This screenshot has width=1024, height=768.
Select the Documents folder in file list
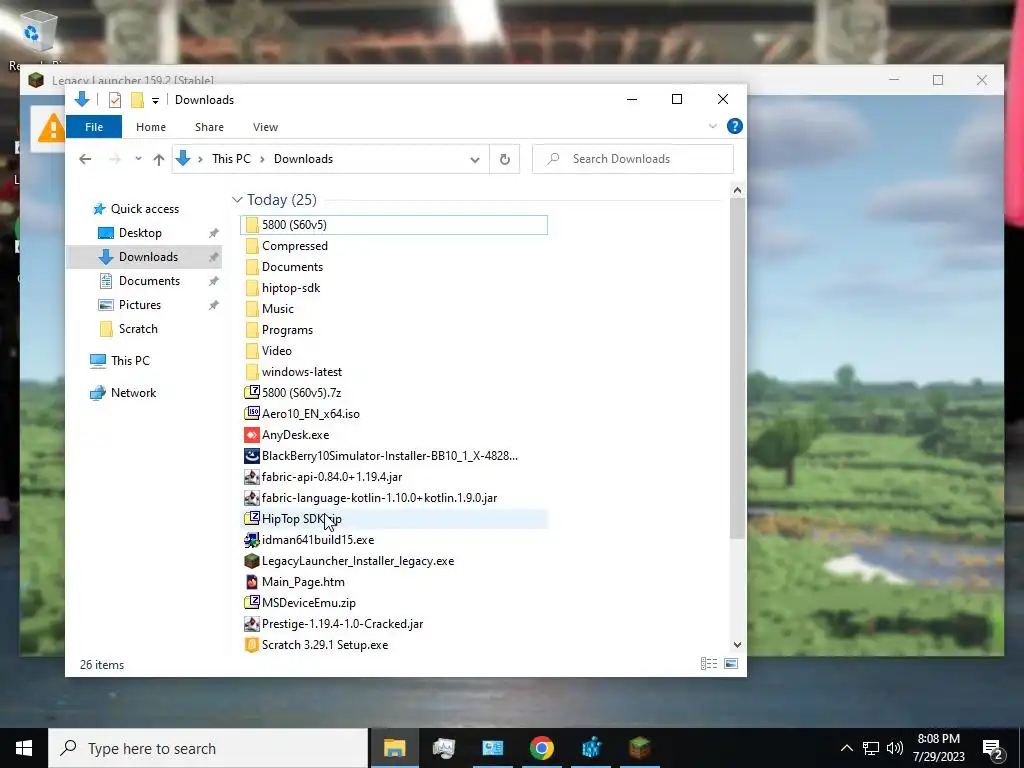click(x=292, y=267)
